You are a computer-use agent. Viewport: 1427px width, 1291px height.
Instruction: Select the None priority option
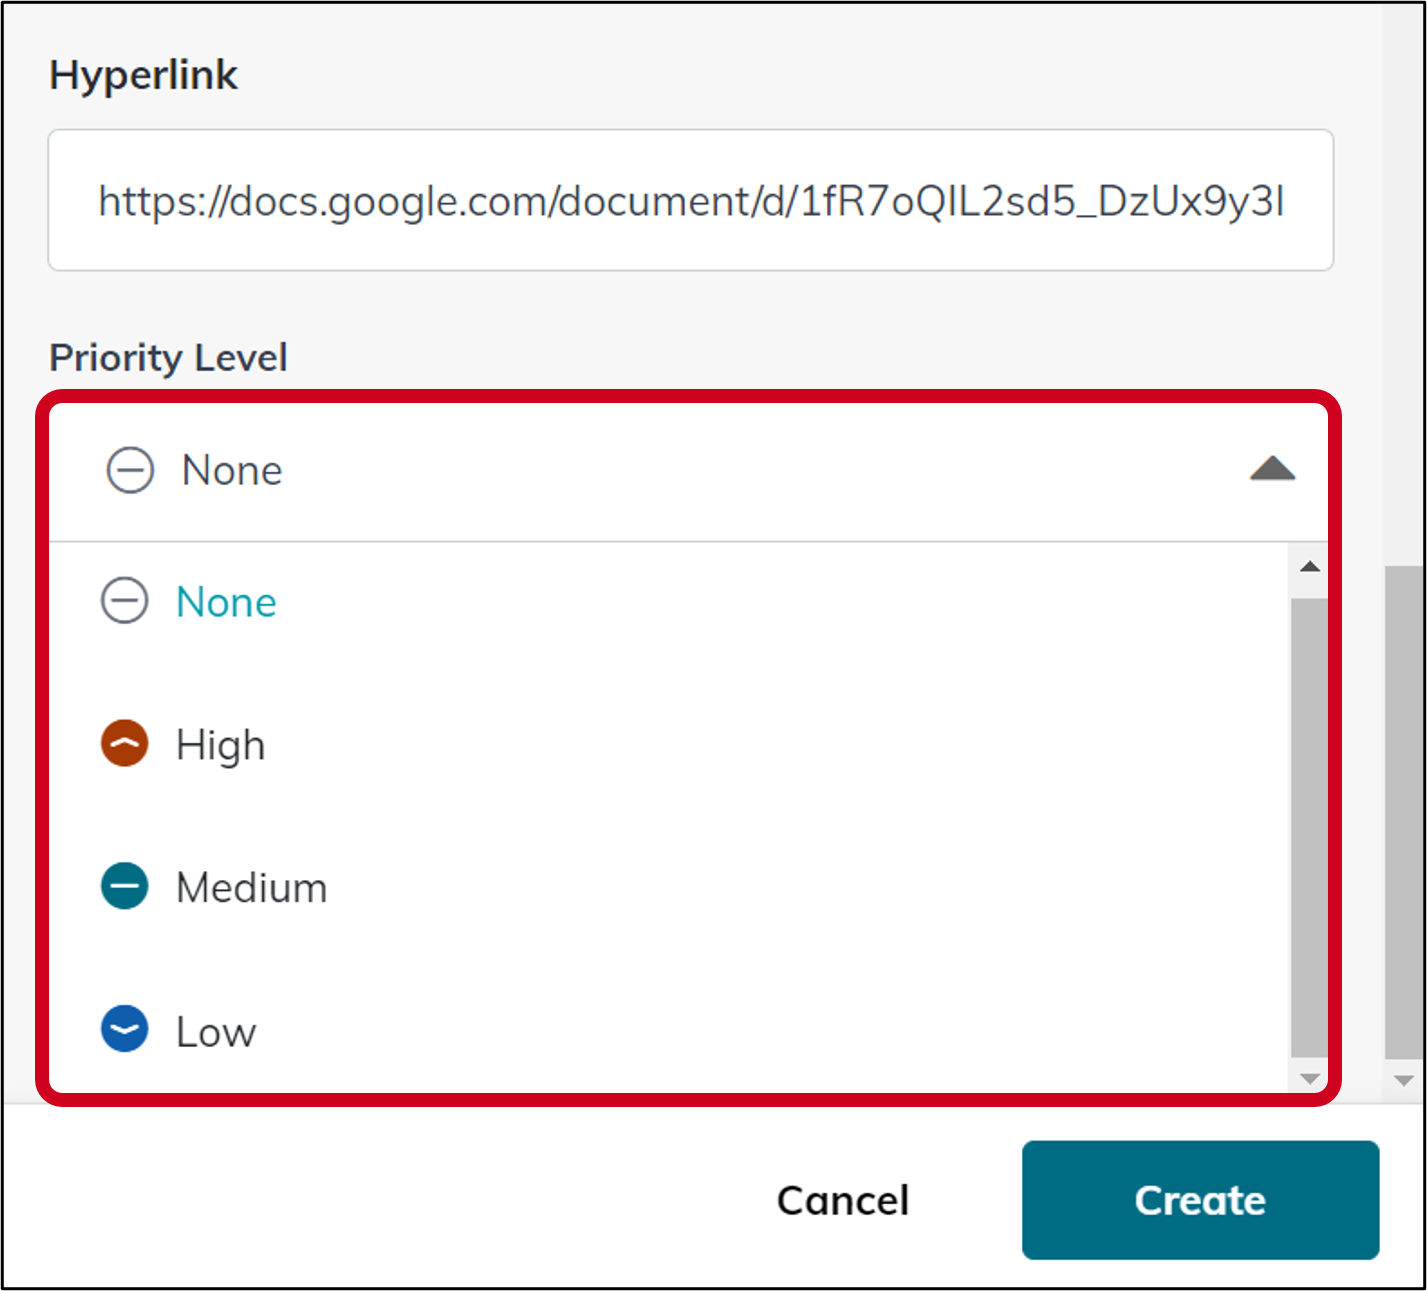tap(226, 602)
